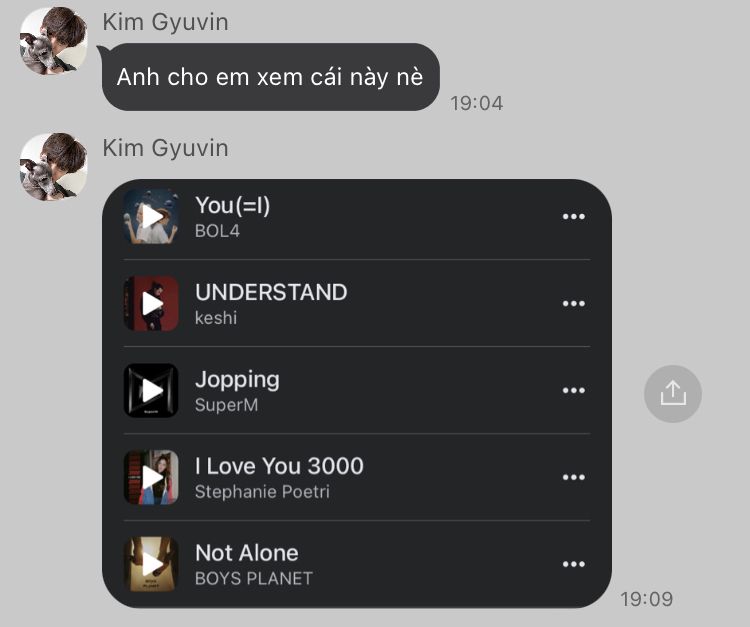
Task: Play UNDERSTAND by keshi
Action: pos(151,303)
